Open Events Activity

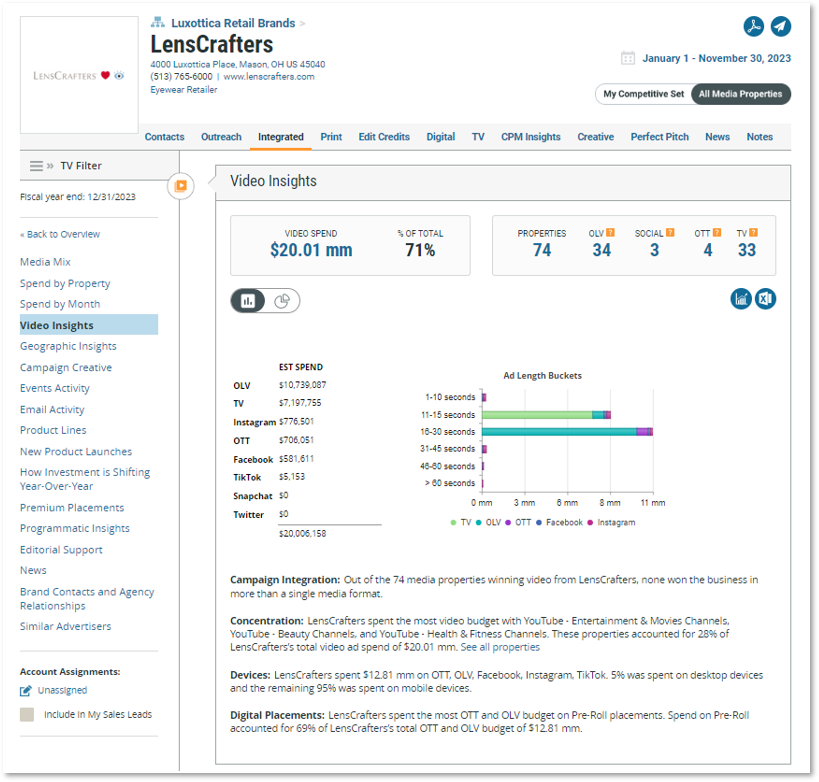[x=55, y=388]
